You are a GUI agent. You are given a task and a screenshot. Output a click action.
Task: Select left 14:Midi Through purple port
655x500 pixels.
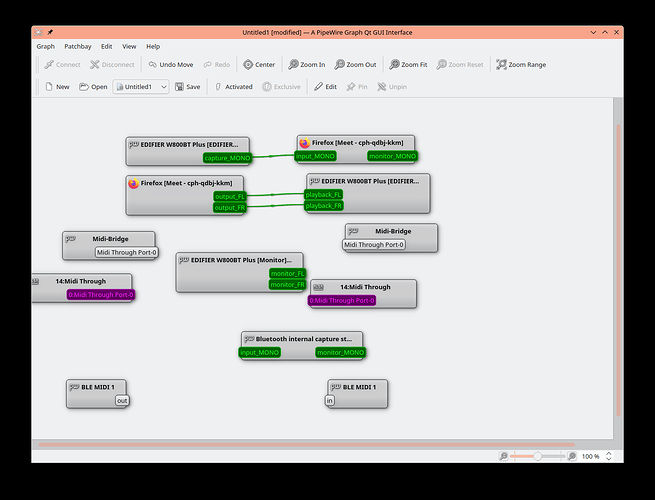[101, 295]
